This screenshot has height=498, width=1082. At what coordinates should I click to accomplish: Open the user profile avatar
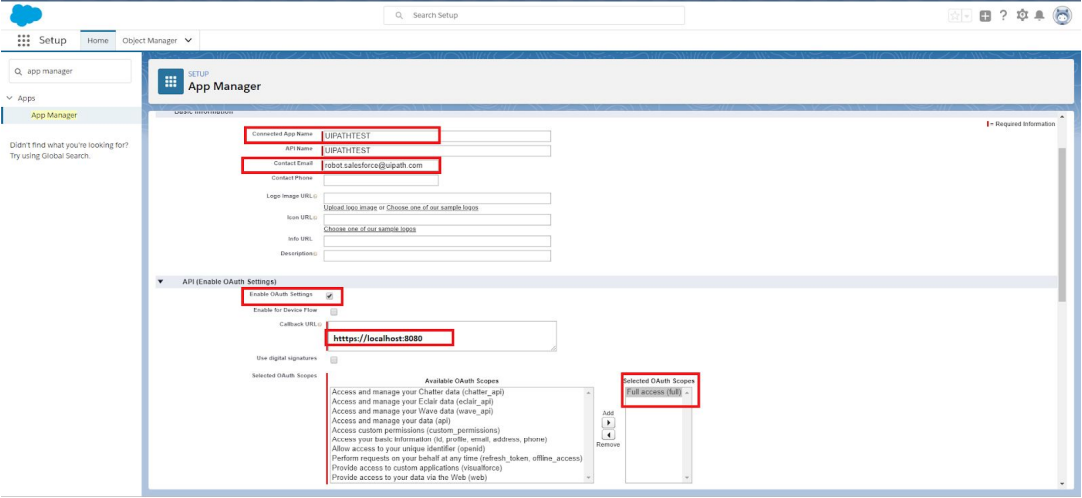[1062, 16]
